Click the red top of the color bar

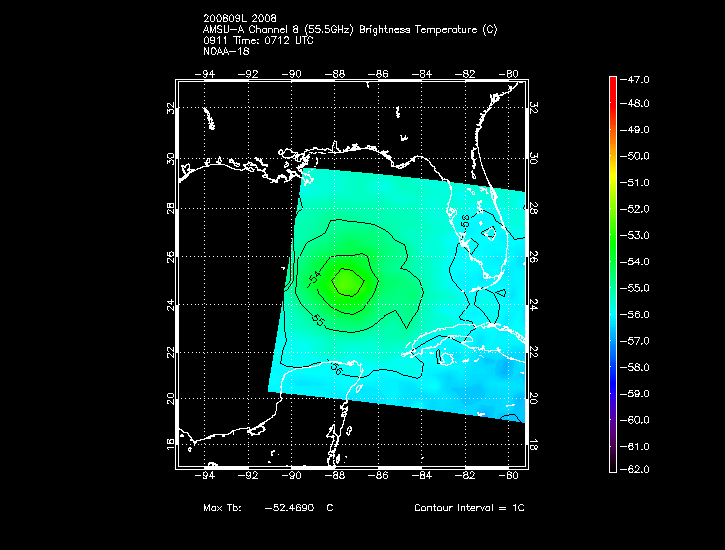click(x=613, y=84)
